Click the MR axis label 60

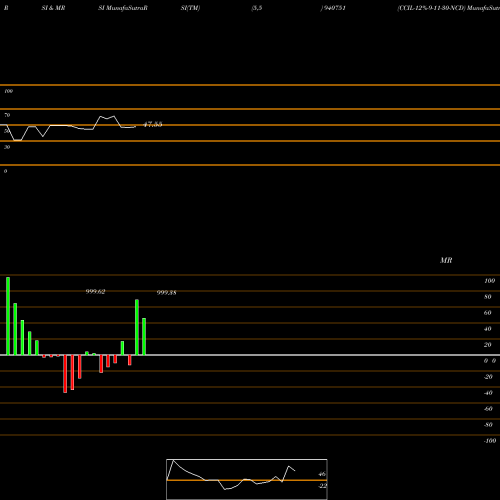point(488,313)
